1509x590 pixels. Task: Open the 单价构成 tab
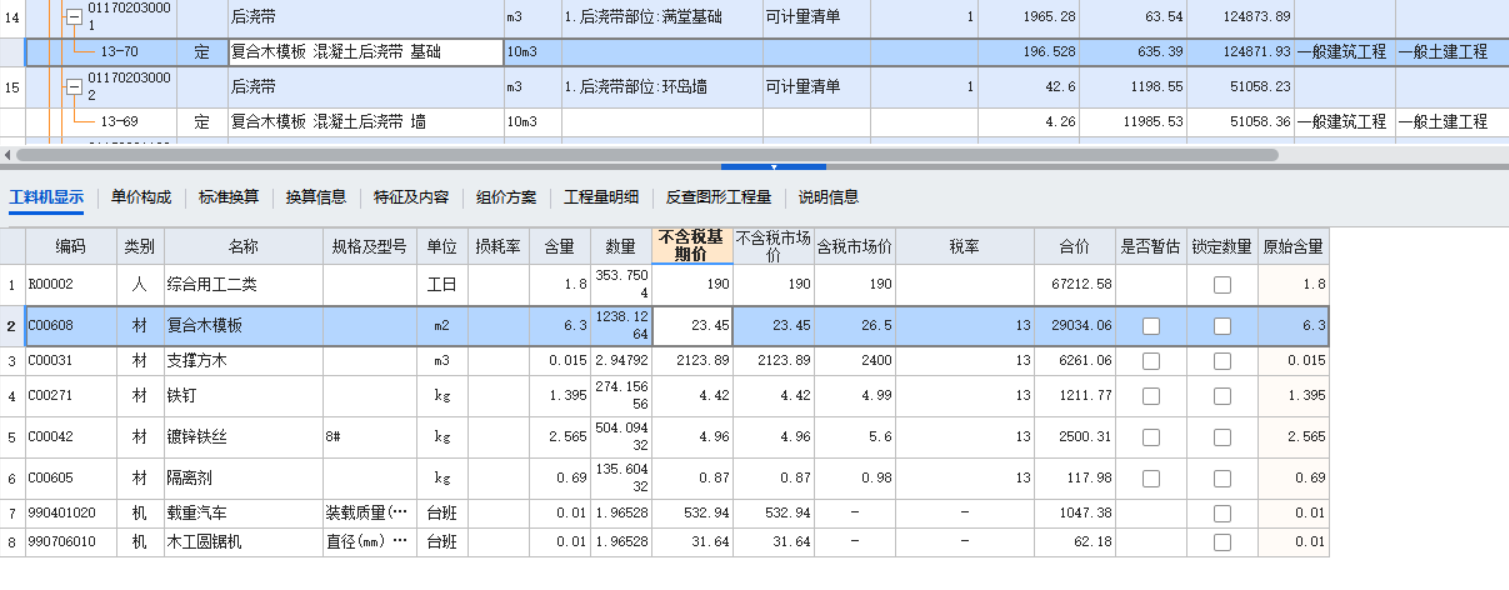(x=141, y=197)
